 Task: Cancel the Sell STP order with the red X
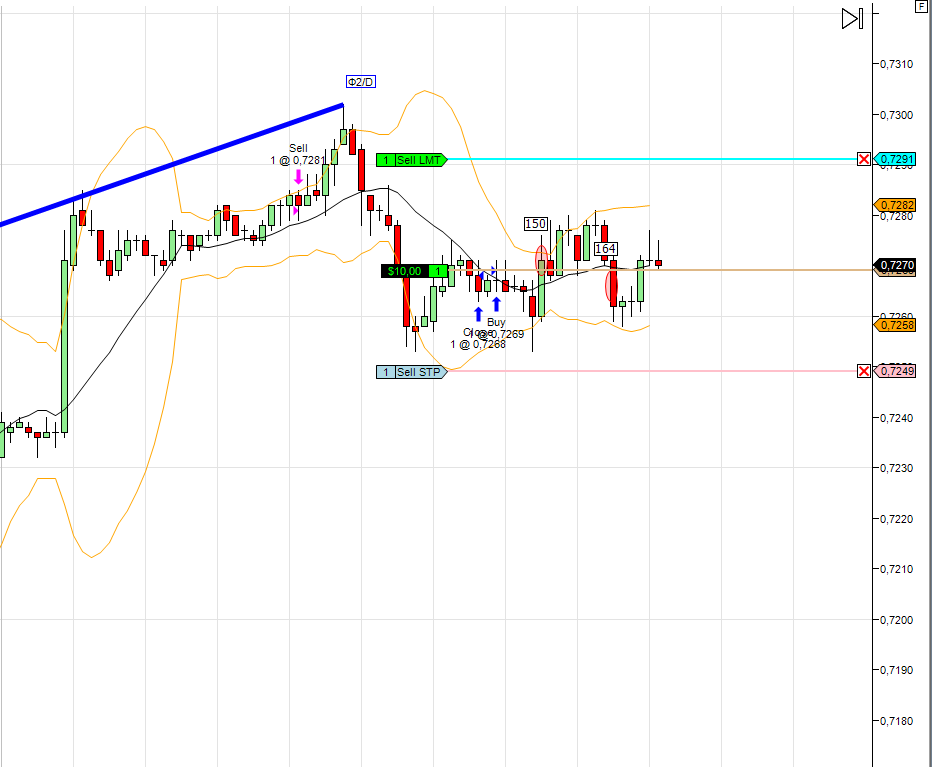click(864, 372)
